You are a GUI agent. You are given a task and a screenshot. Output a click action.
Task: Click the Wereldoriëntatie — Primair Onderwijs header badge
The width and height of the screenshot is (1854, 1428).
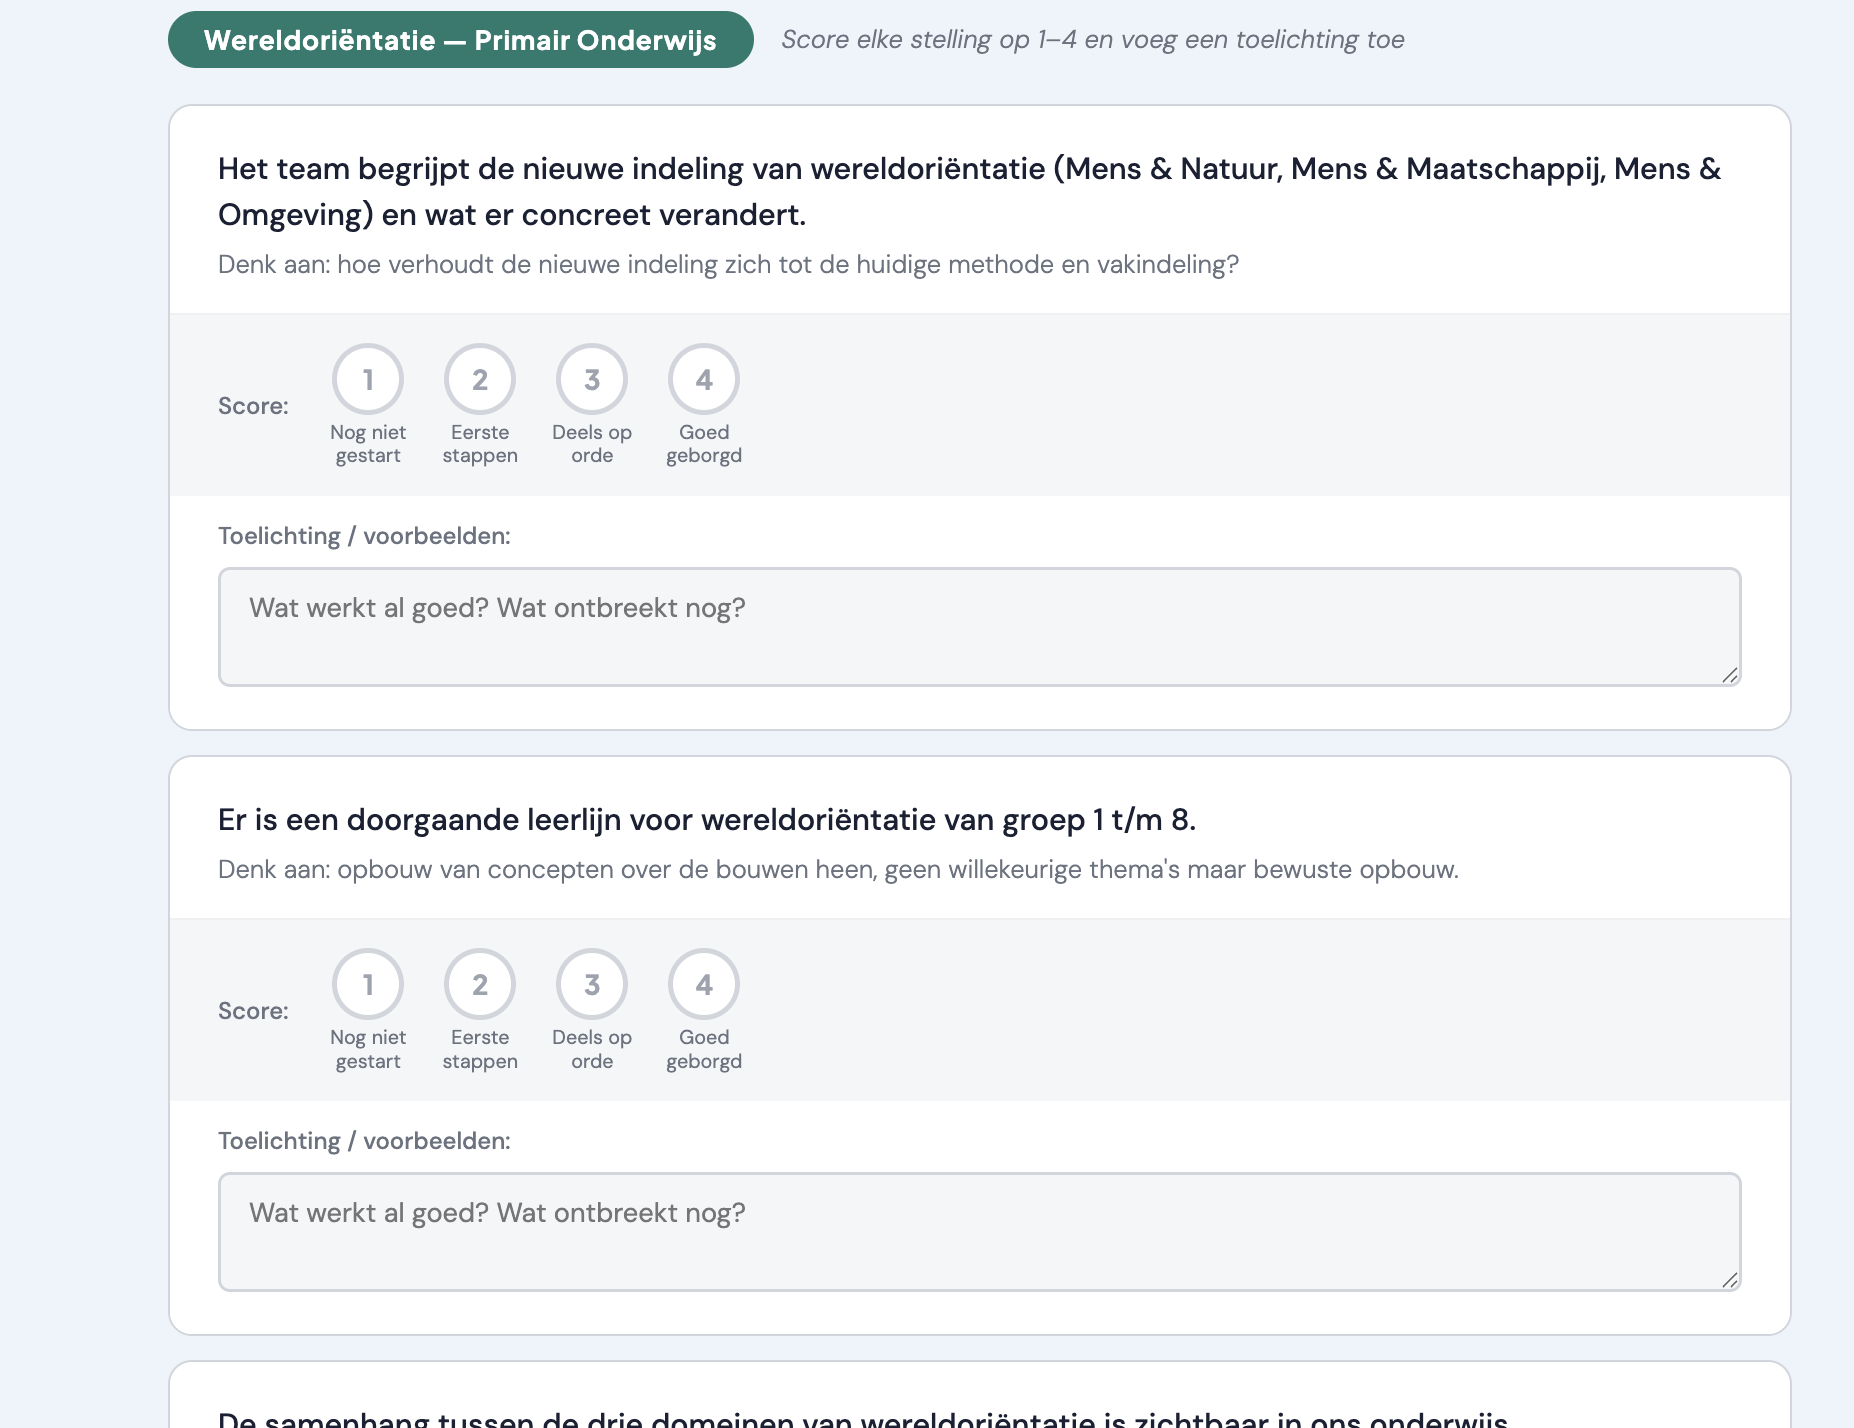point(460,40)
